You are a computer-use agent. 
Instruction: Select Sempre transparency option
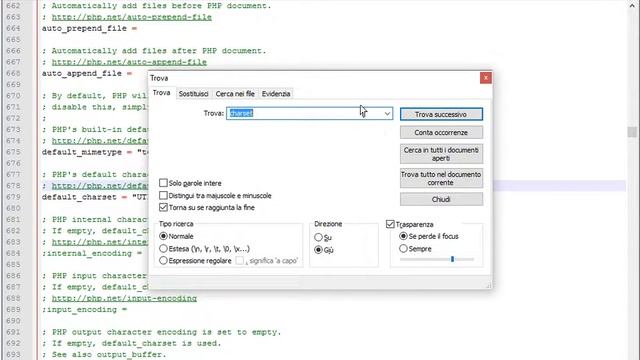(403, 248)
